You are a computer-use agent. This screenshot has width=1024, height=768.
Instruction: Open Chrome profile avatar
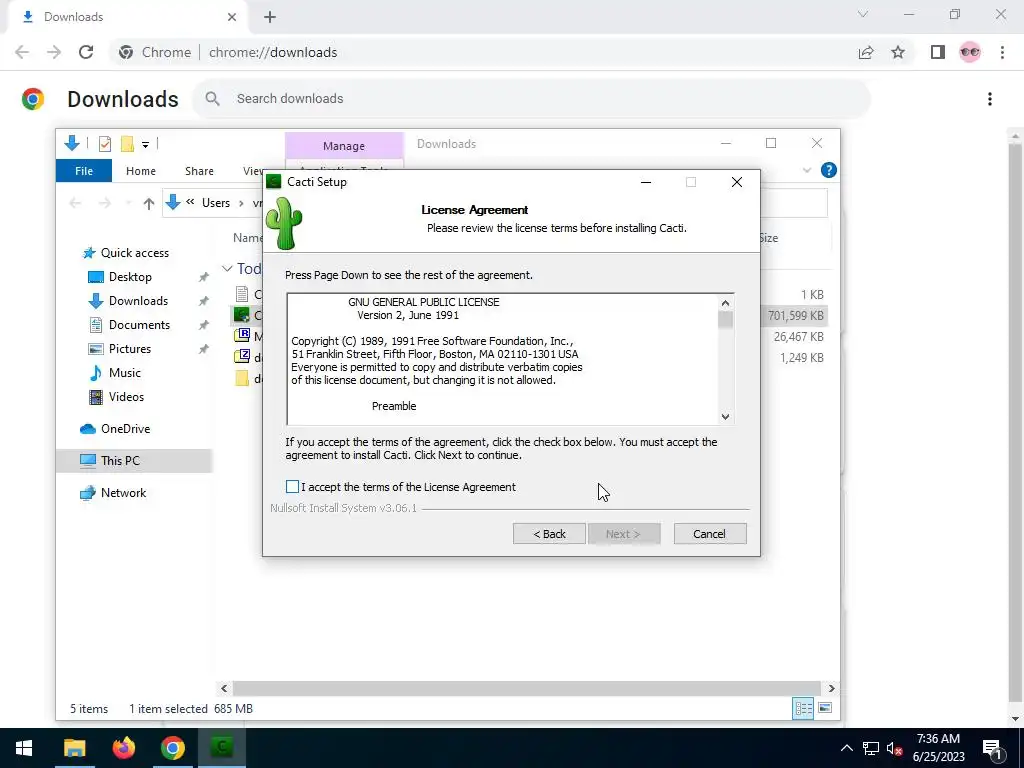[970, 52]
